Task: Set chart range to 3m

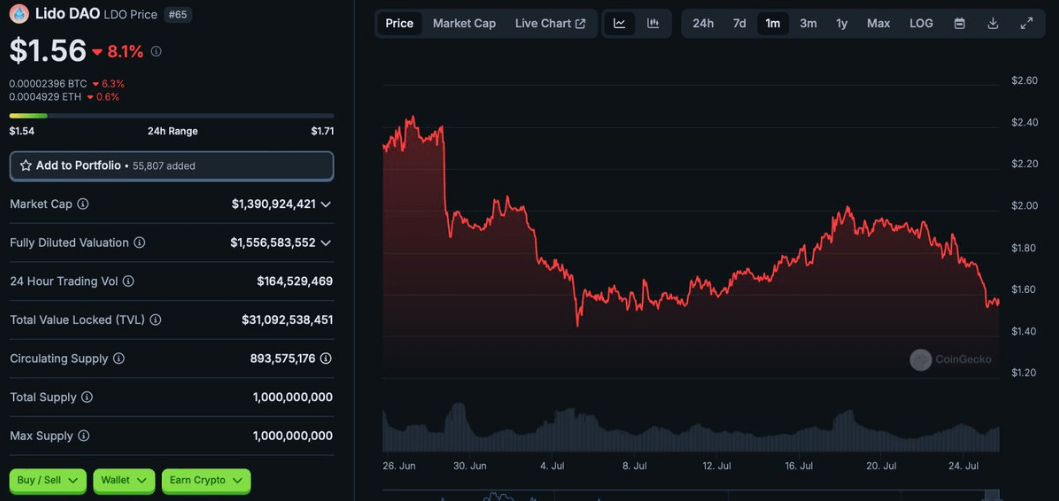Action: pos(808,24)
